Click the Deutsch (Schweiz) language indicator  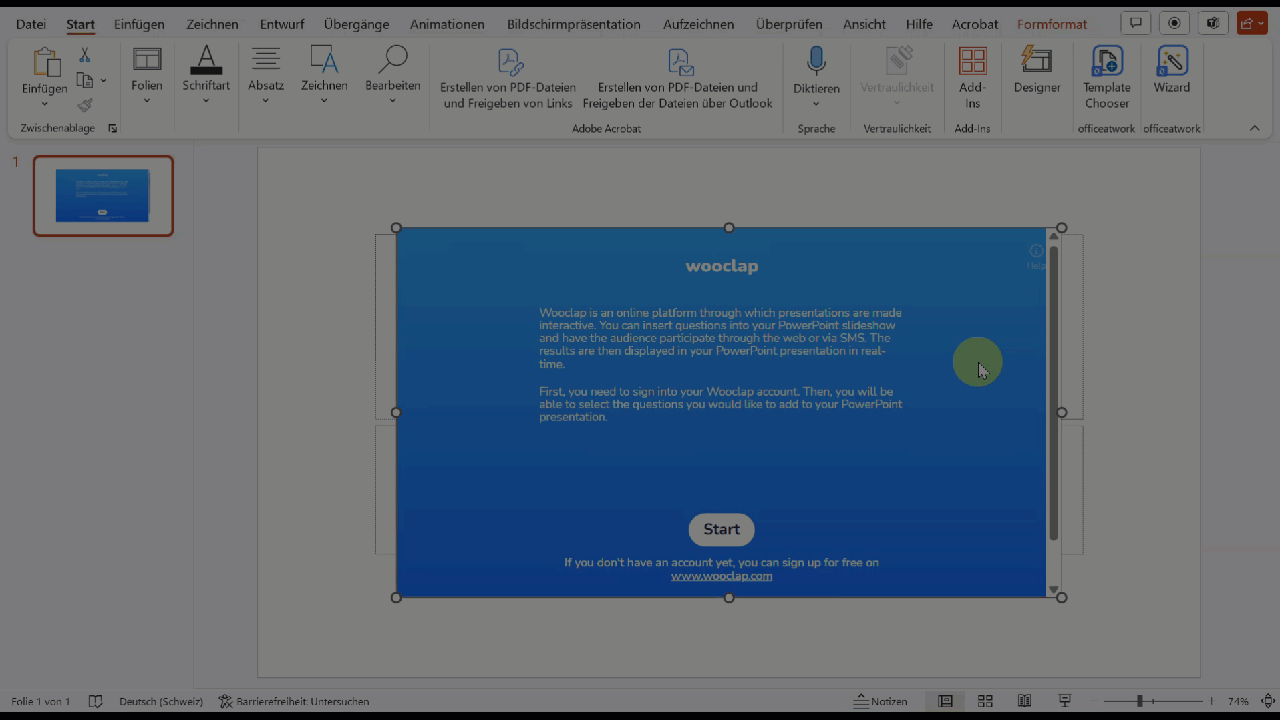(x=161, y=701)
